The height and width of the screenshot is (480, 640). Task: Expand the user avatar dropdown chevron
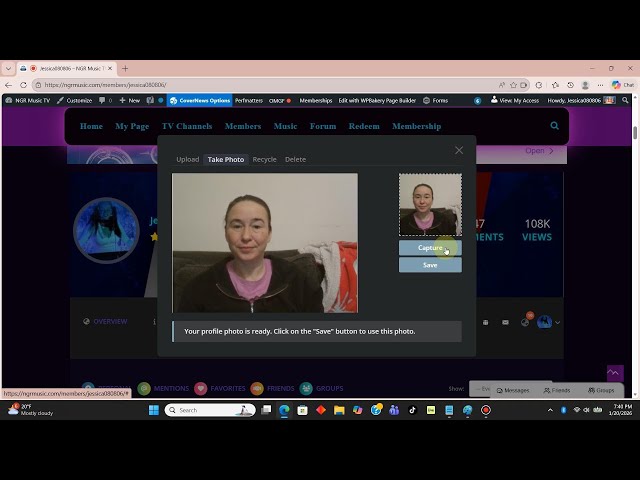[x=557, y=322]
